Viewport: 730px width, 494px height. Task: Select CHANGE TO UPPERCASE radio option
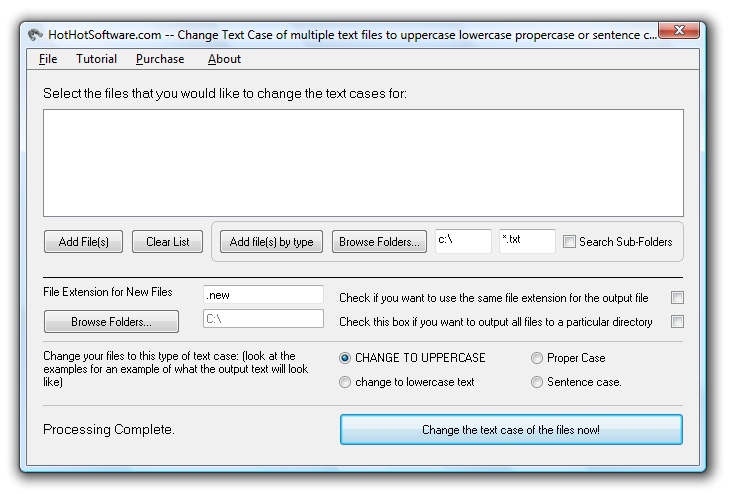(x=345, y=358)
